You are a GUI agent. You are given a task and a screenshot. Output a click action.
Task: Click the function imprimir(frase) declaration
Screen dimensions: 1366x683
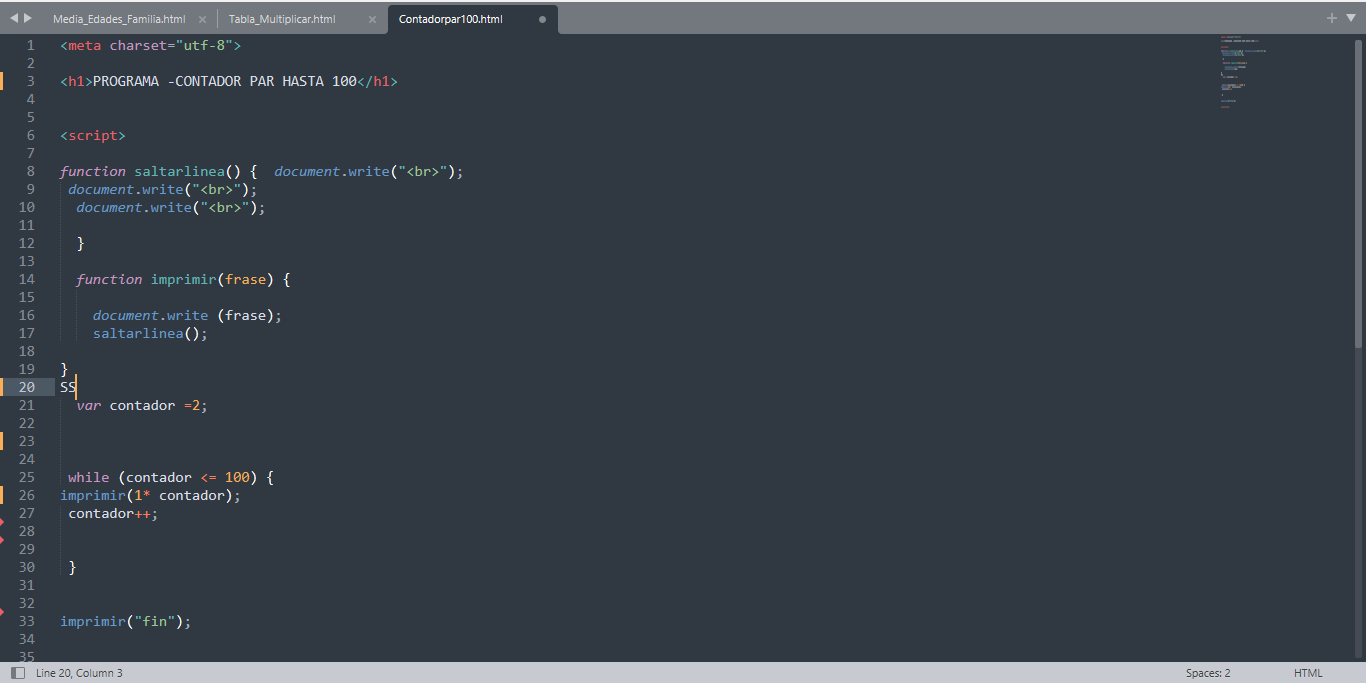point(183,279)
